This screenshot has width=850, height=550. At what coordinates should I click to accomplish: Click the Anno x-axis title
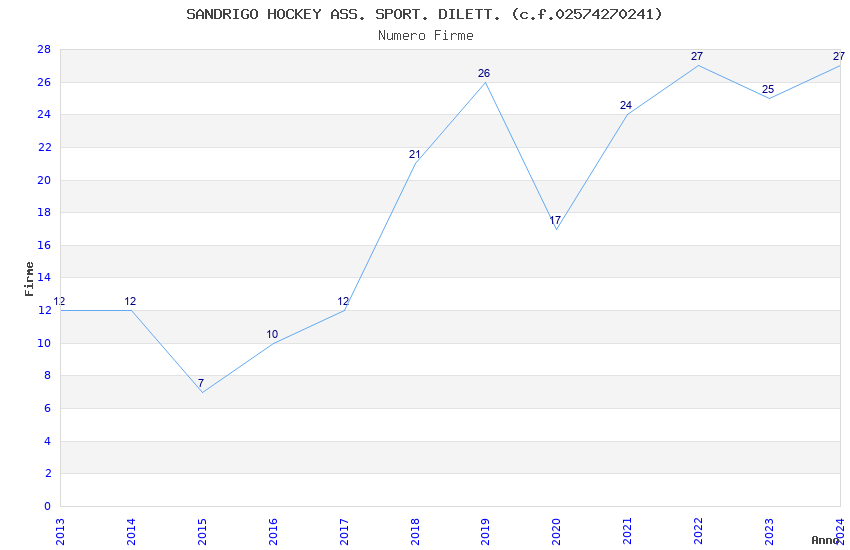click(x=825, y=540)
